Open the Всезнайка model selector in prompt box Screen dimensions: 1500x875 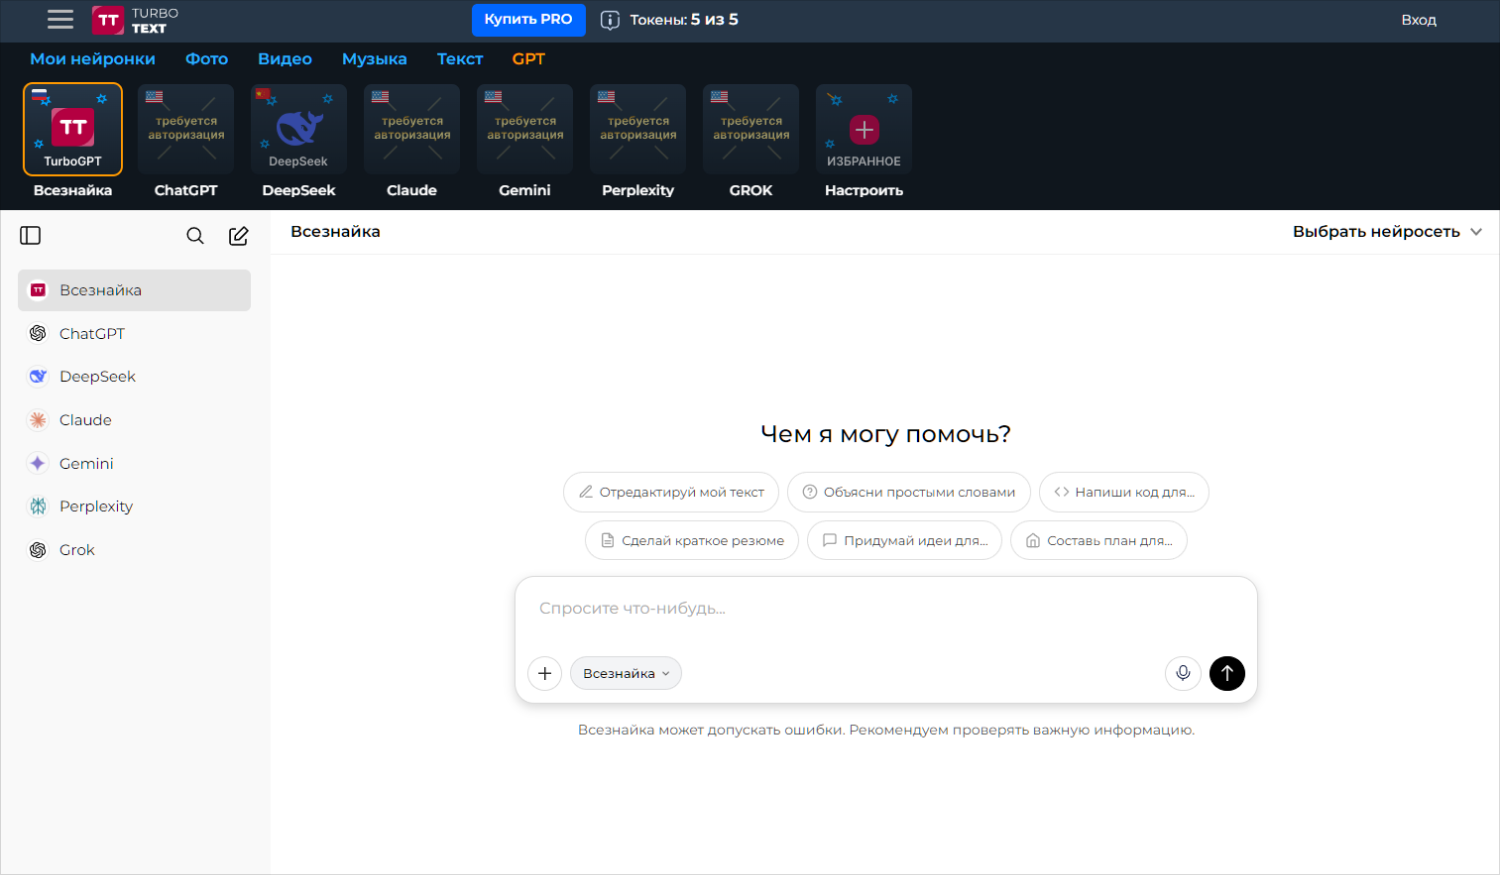pyautogui.click(x=626, y=674)
